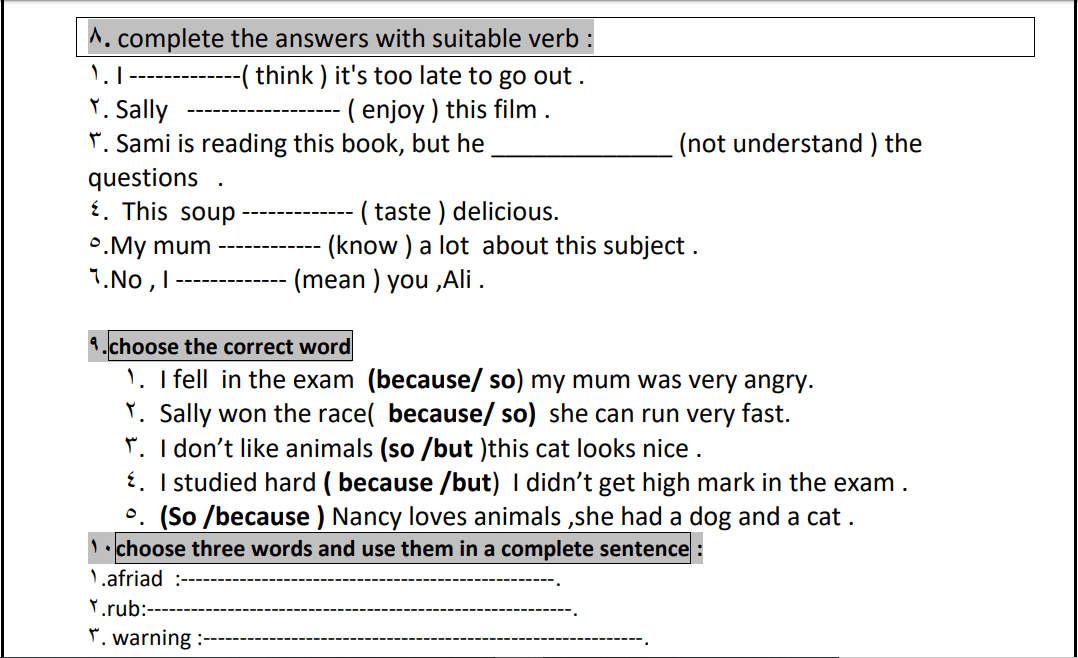Select '(so /but' in the animals sentence
This screenshot has height=658, width=1078.
(x=426, y=449)
